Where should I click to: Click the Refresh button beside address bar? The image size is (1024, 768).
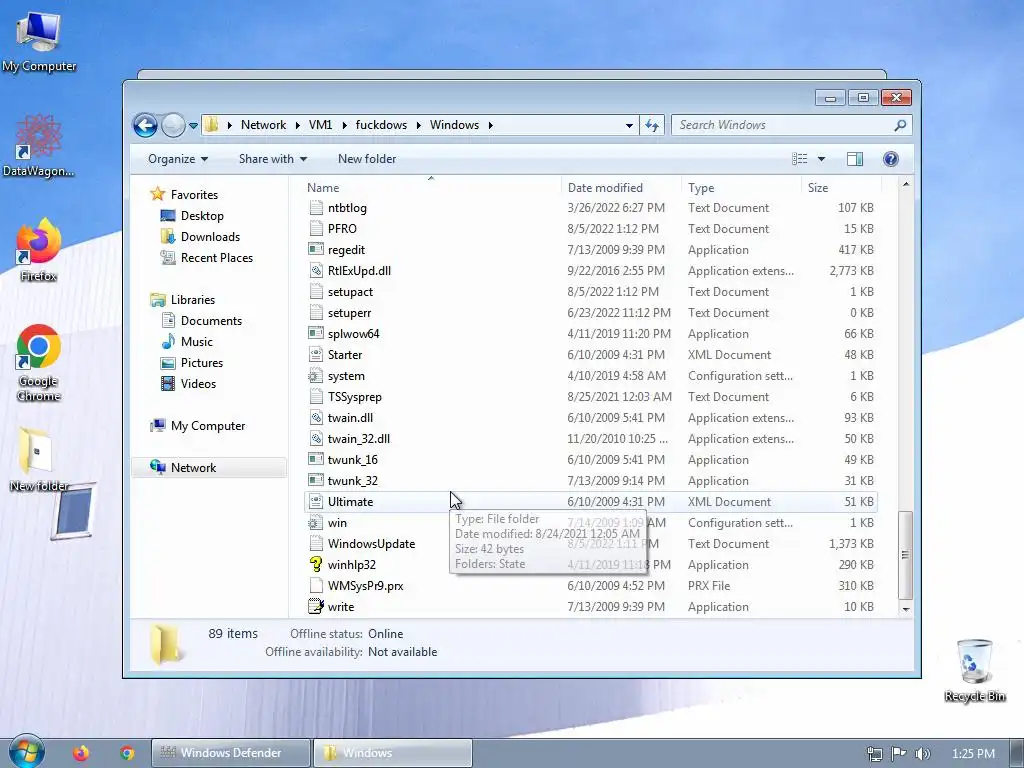point(652,125)
